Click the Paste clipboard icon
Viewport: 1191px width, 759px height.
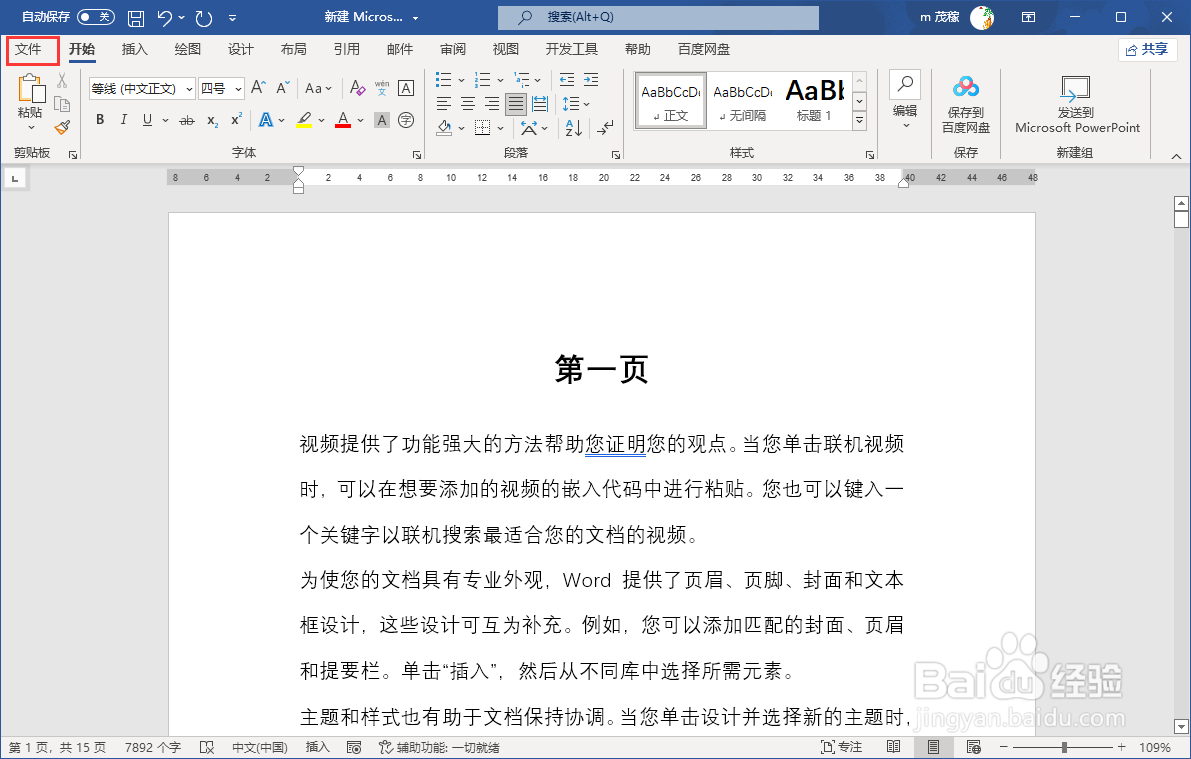pyautogui.click(x=30, y=88)
